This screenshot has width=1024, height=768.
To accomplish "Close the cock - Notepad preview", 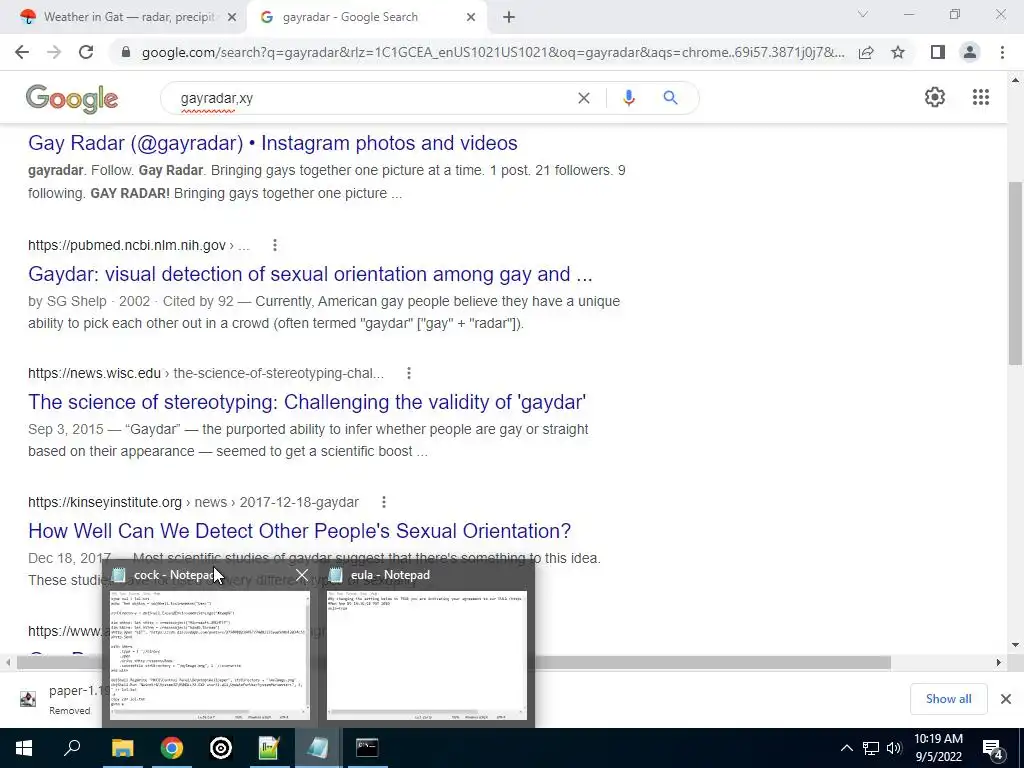I will (x=302, y=575).
